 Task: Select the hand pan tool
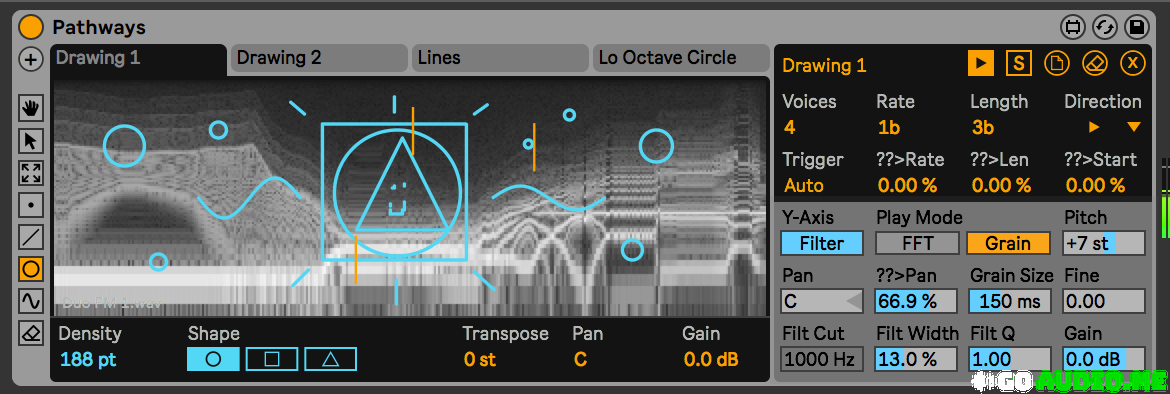pos(31,109)
